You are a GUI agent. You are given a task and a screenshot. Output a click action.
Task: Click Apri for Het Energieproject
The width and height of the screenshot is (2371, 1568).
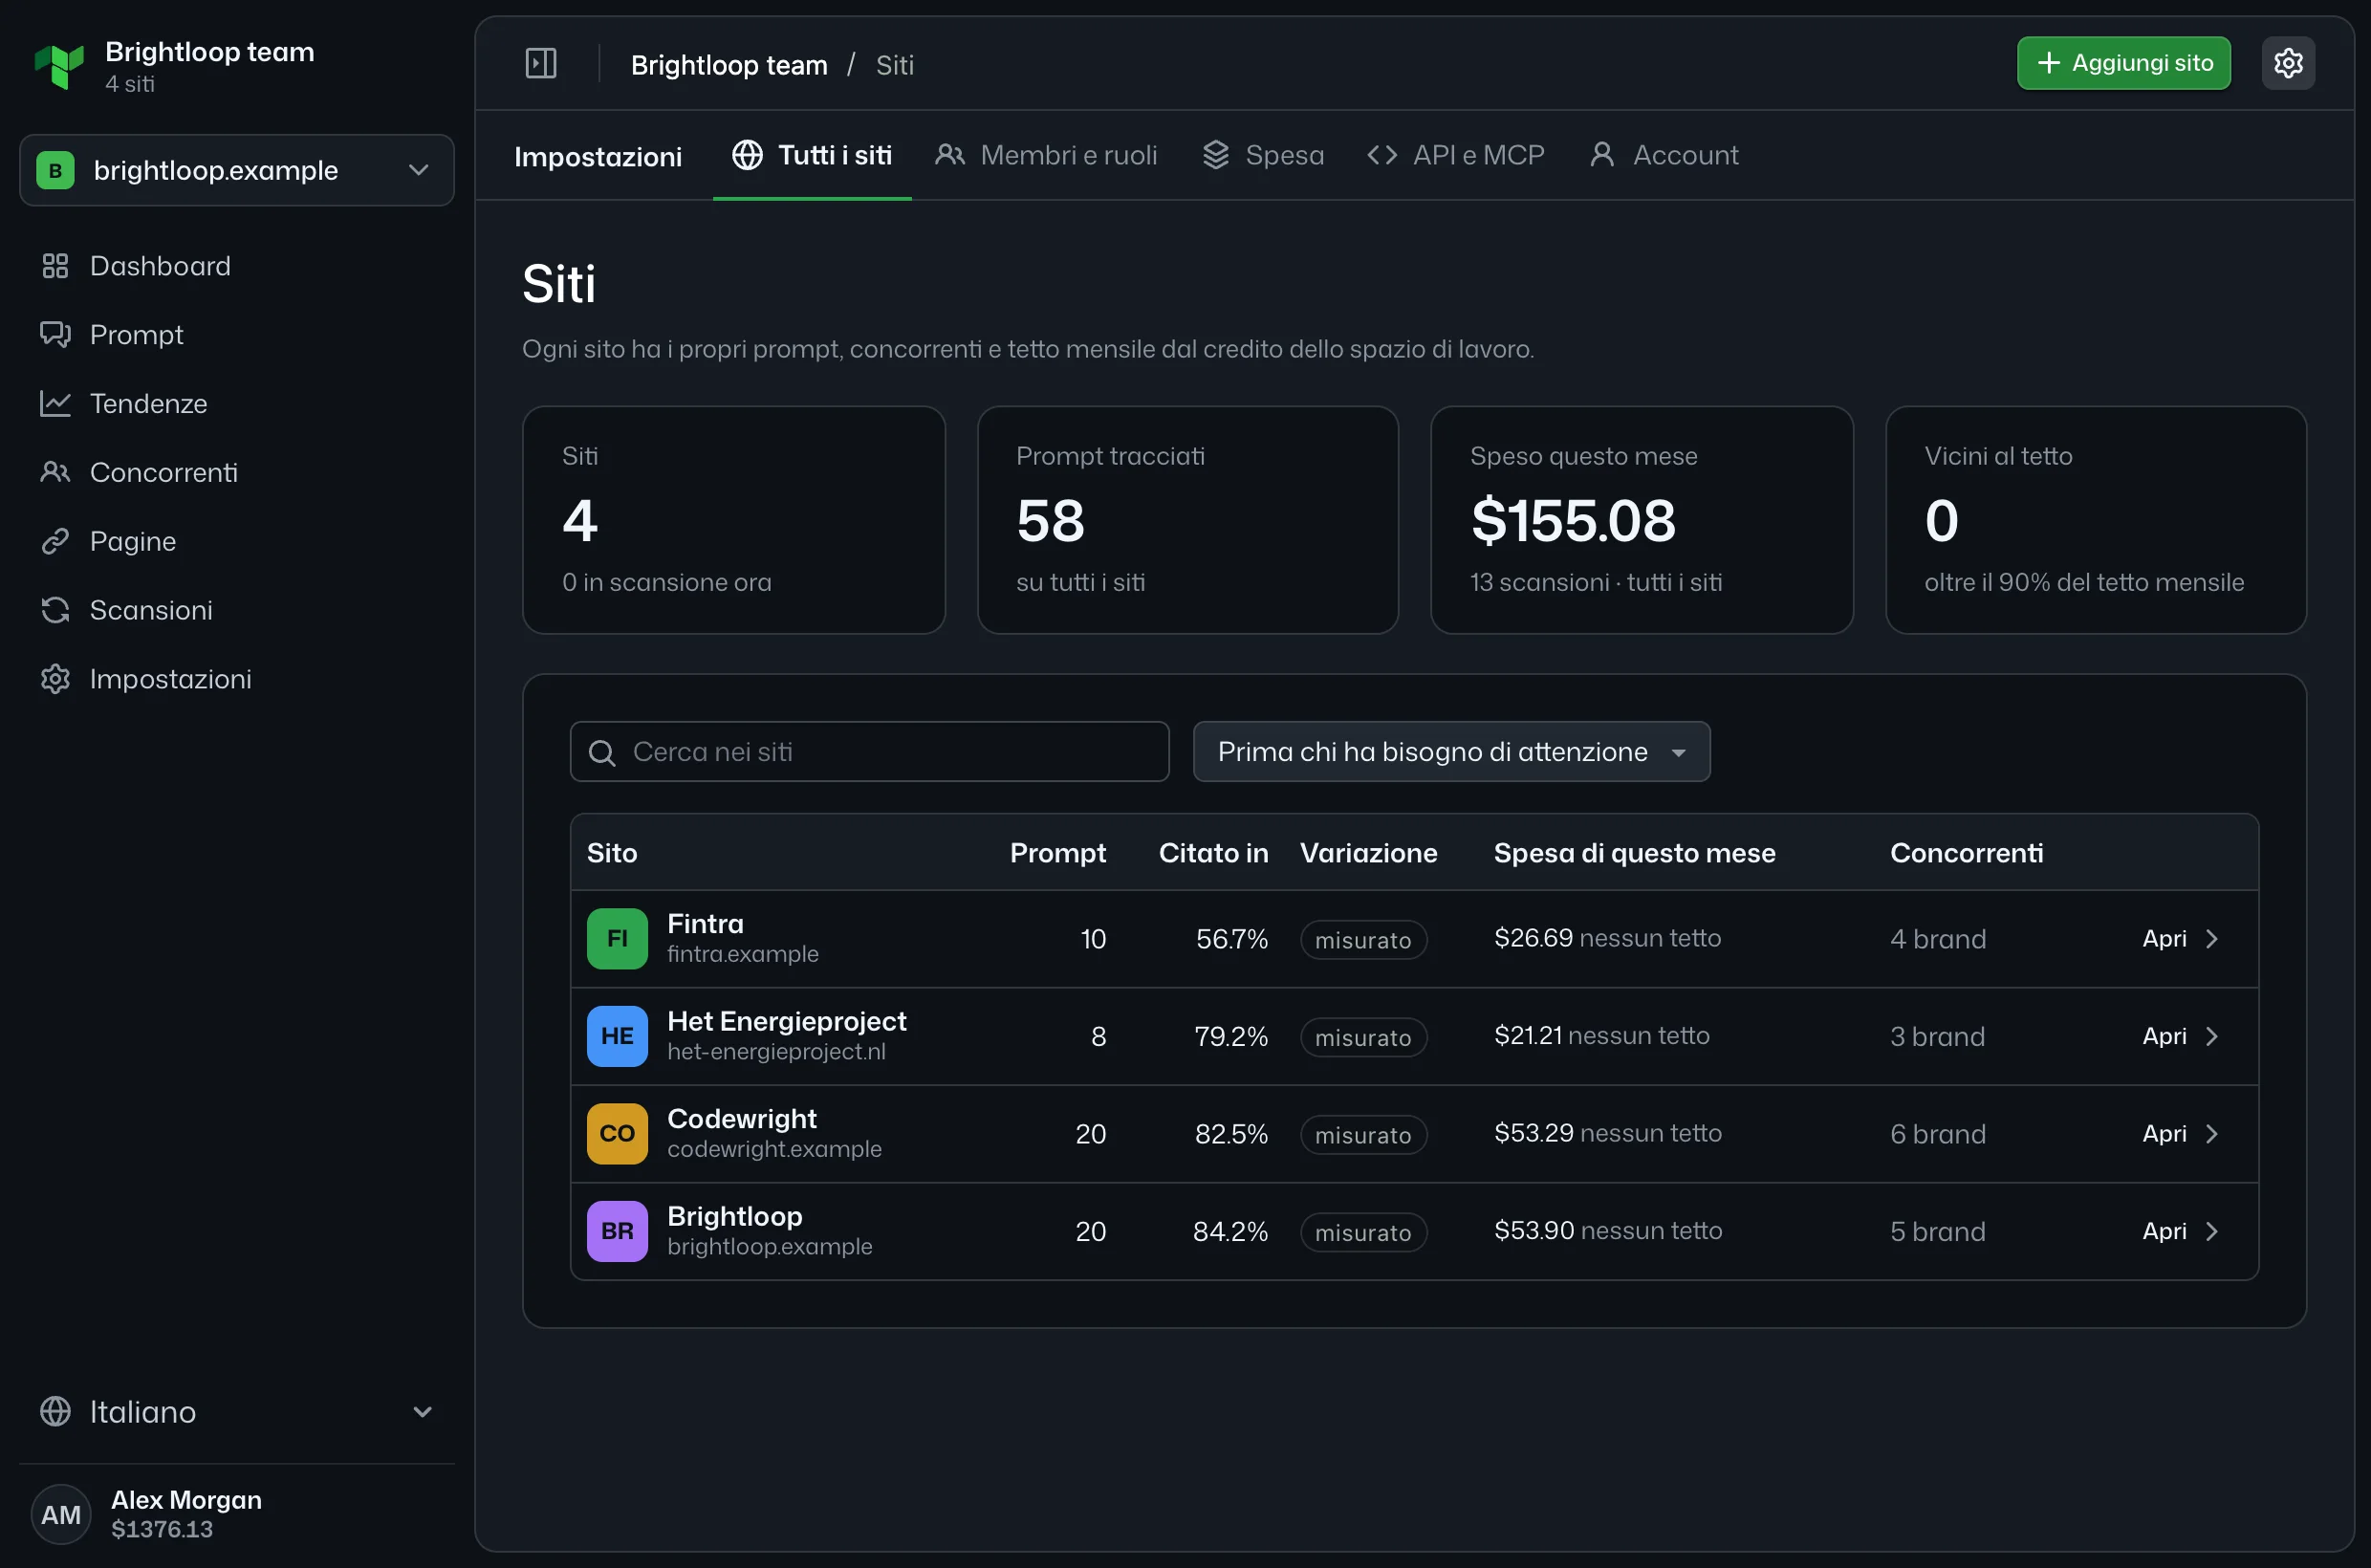(x=2179, y=1036)
